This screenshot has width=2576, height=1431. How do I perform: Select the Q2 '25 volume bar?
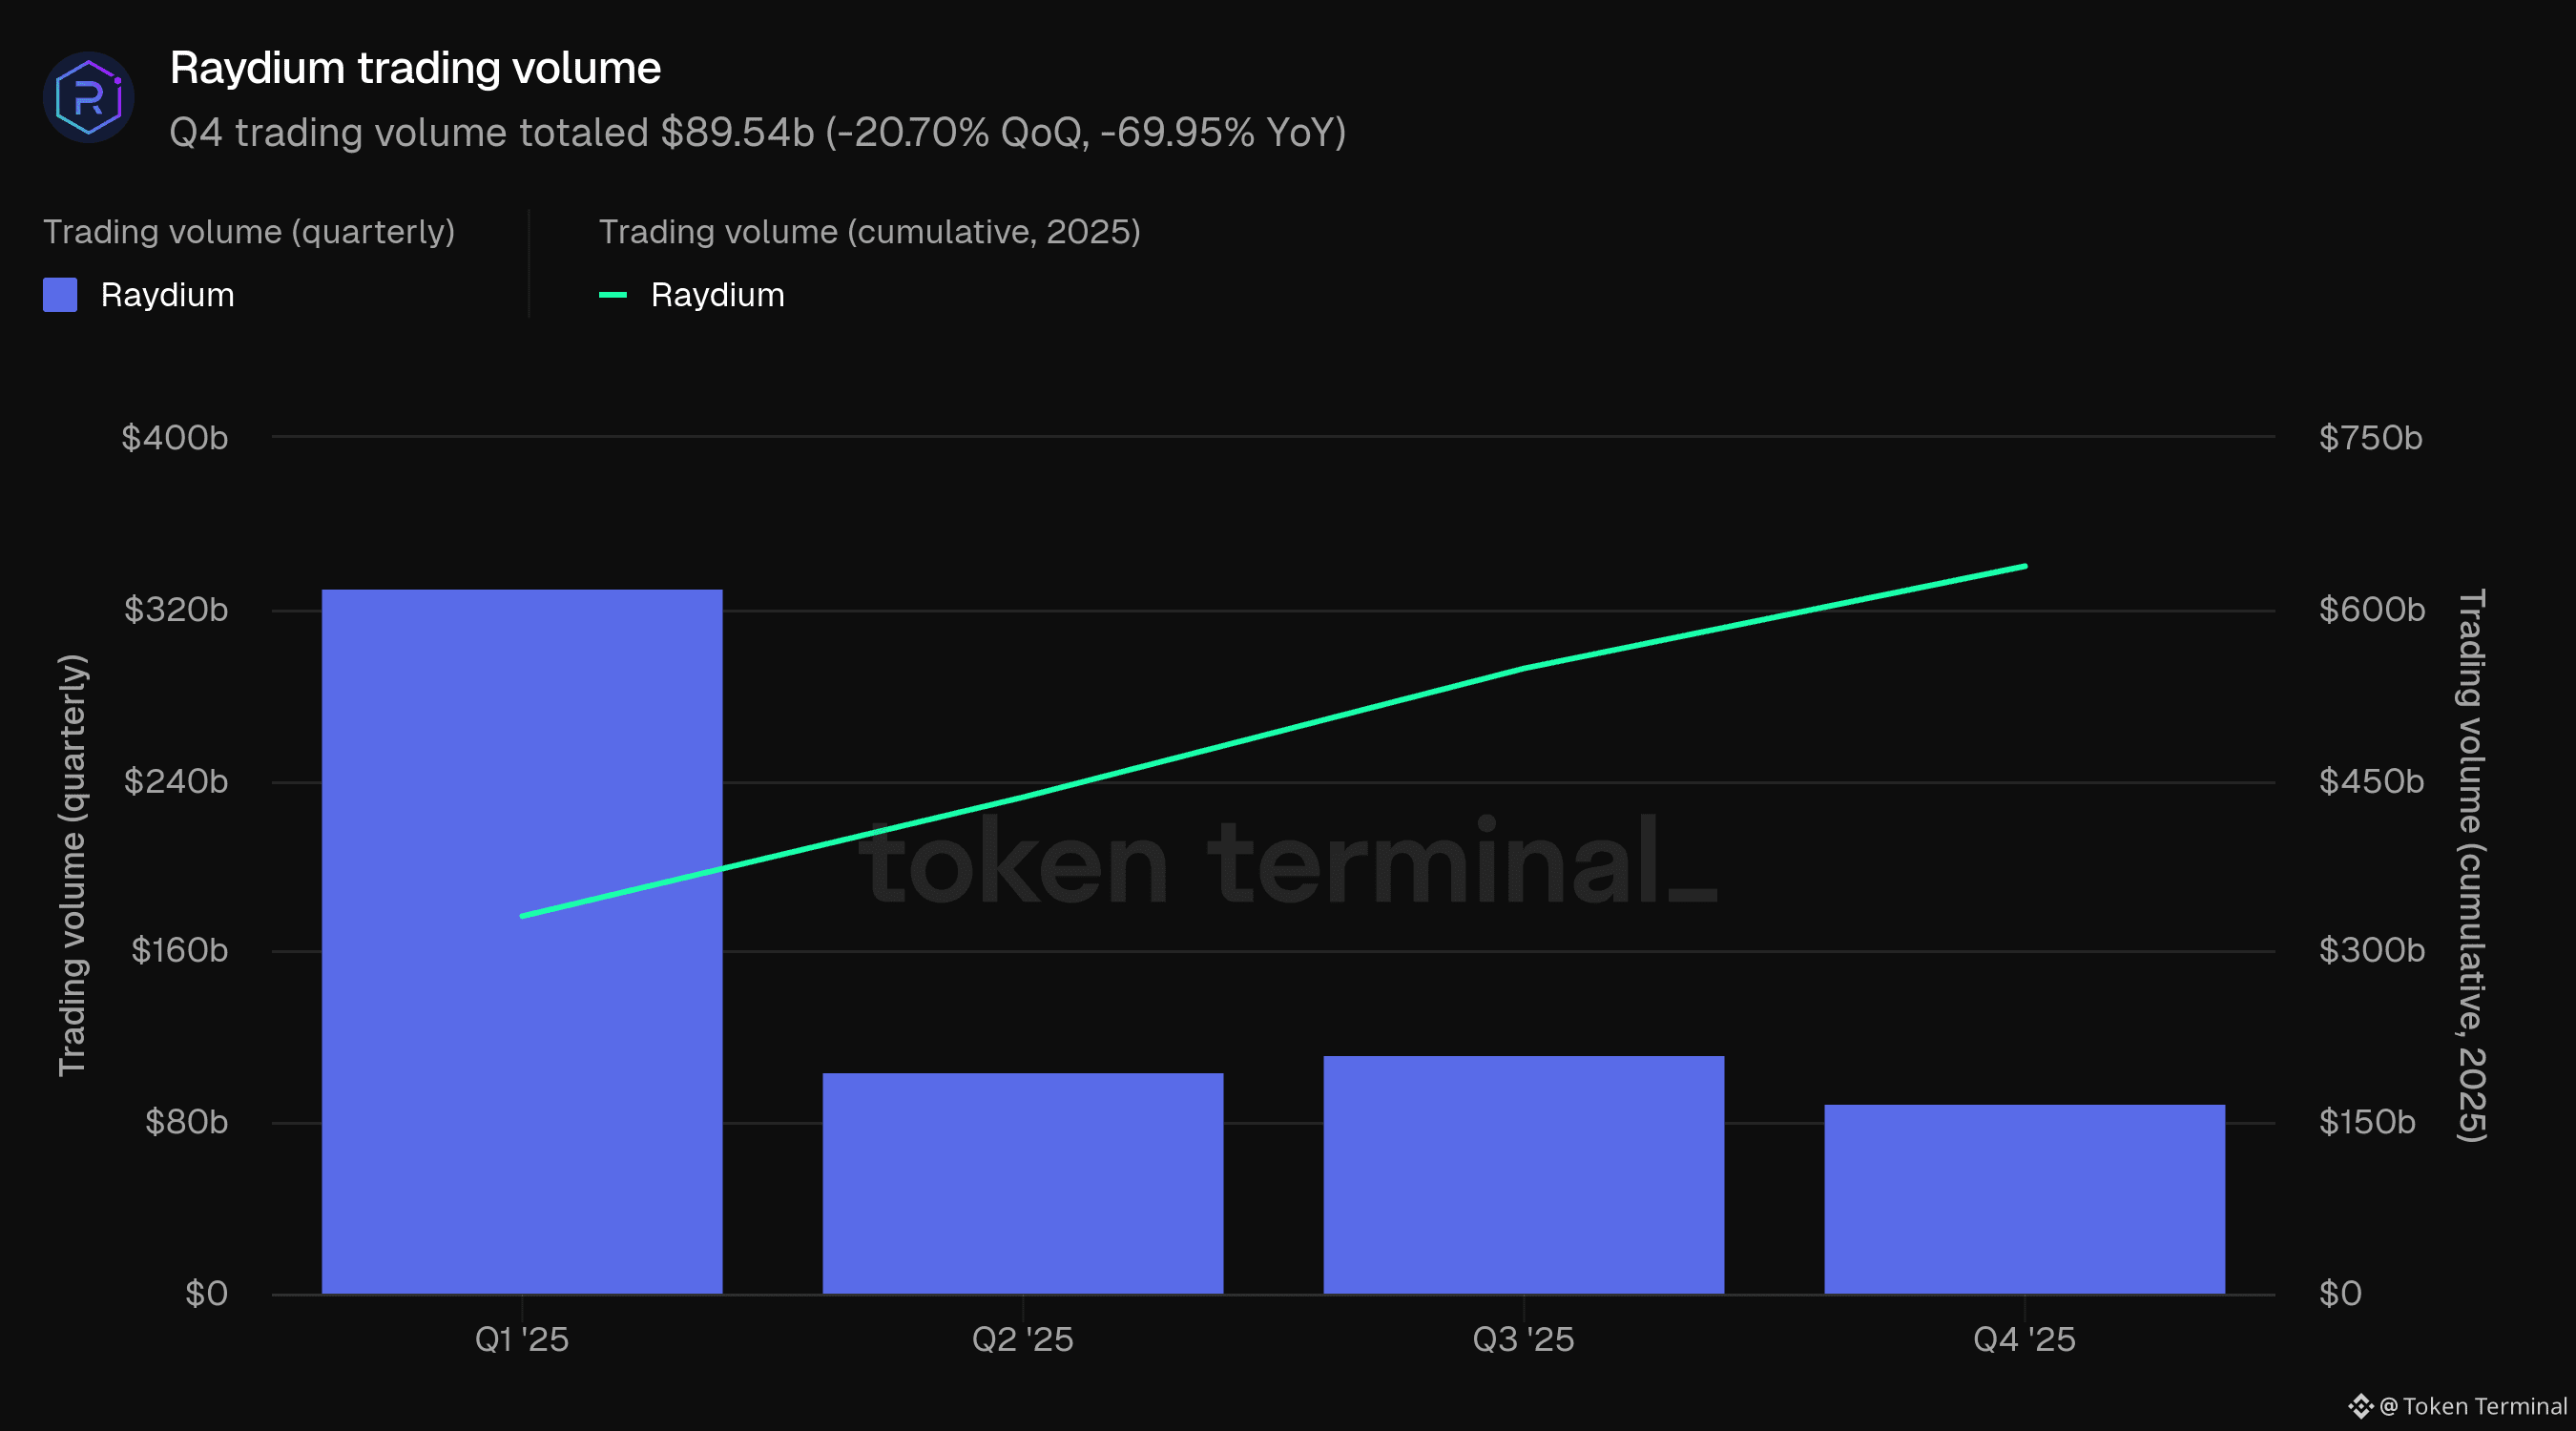(1022, 1183)
